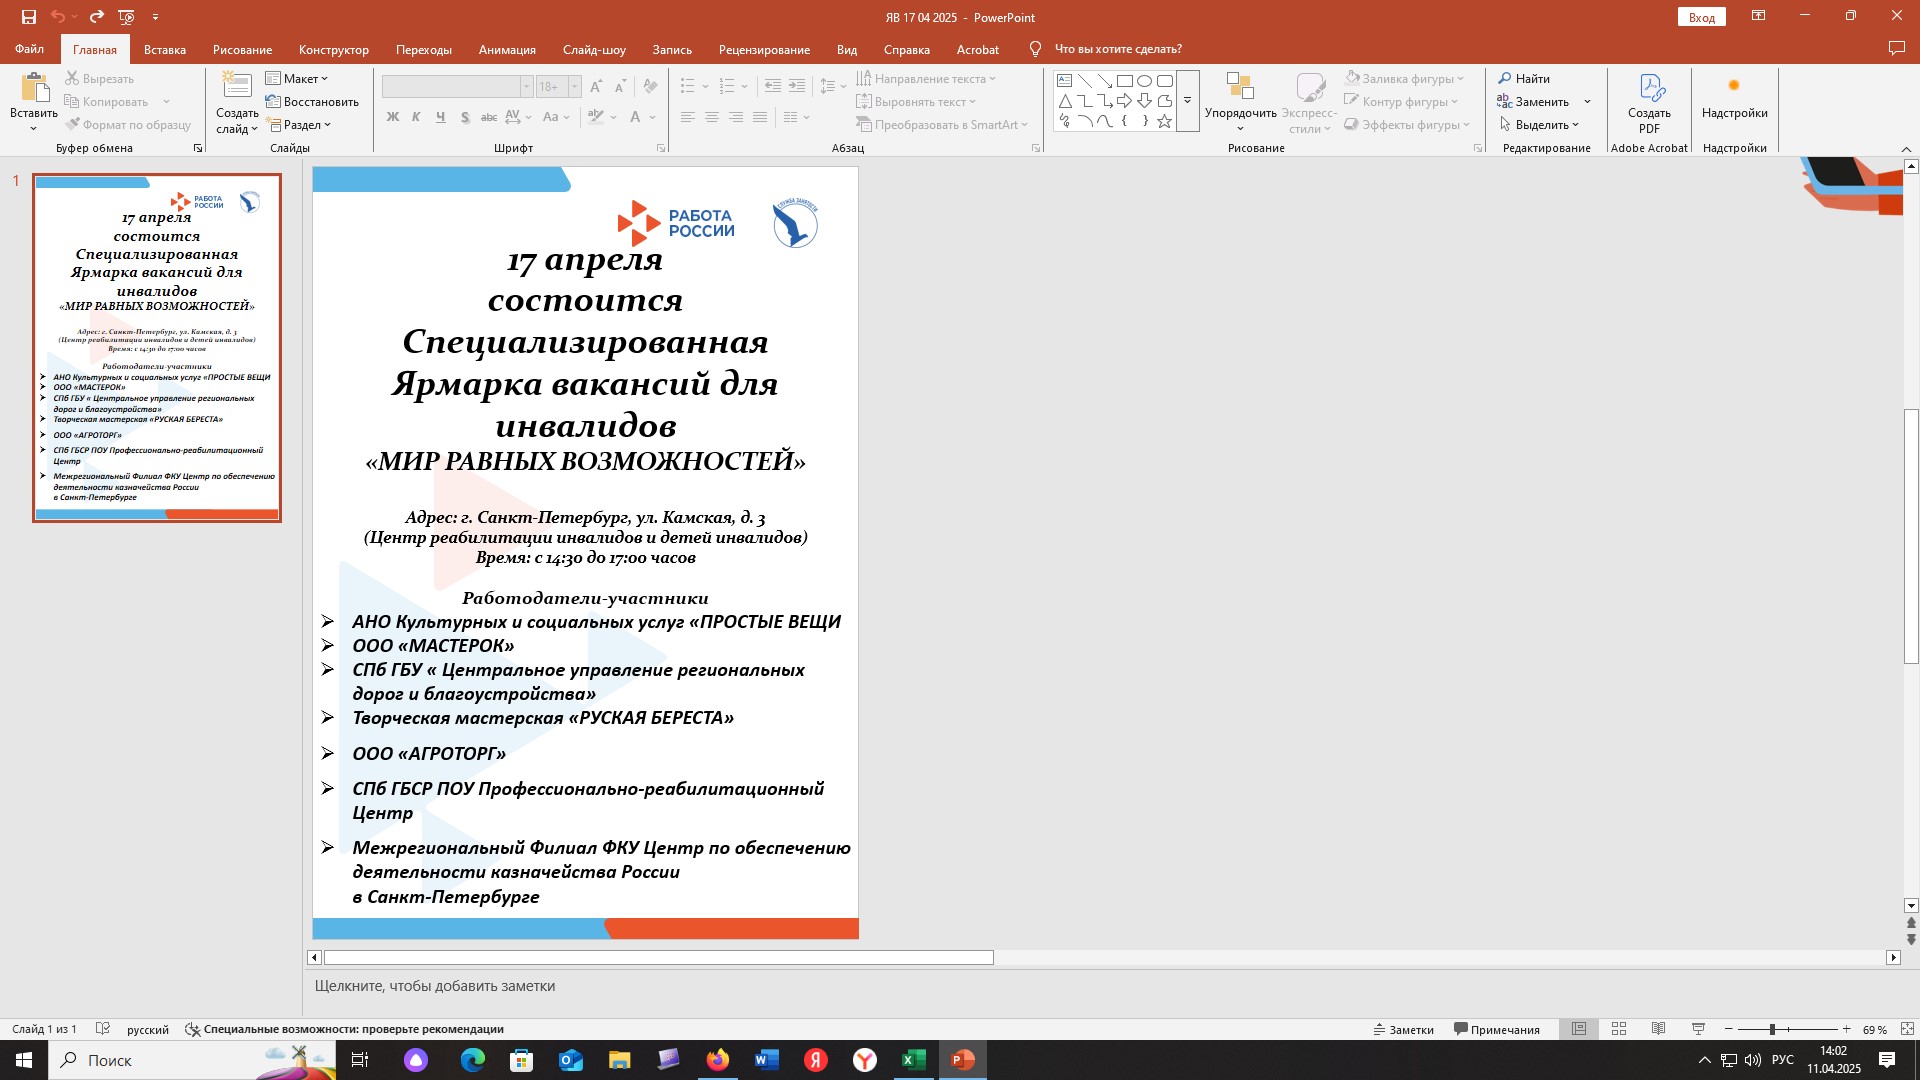Switch to slide sorter view
Viewport: 1920px width, 1080px height.
(x=1619, y=1029)
